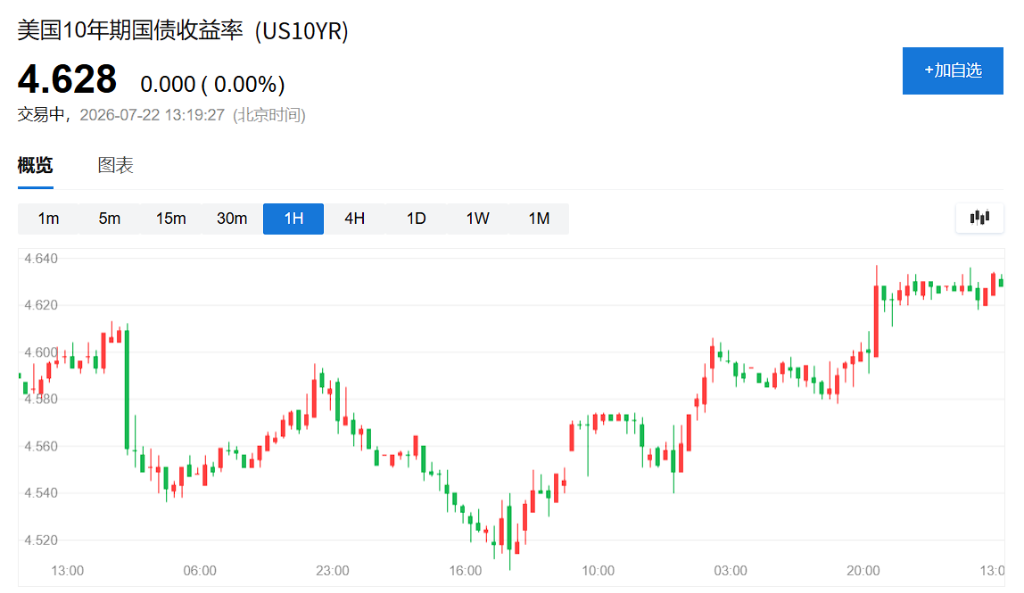Viewport: 1024px width, 593px height.
Task: Click the 4.628 current yield value
Action: pos(67,79)
